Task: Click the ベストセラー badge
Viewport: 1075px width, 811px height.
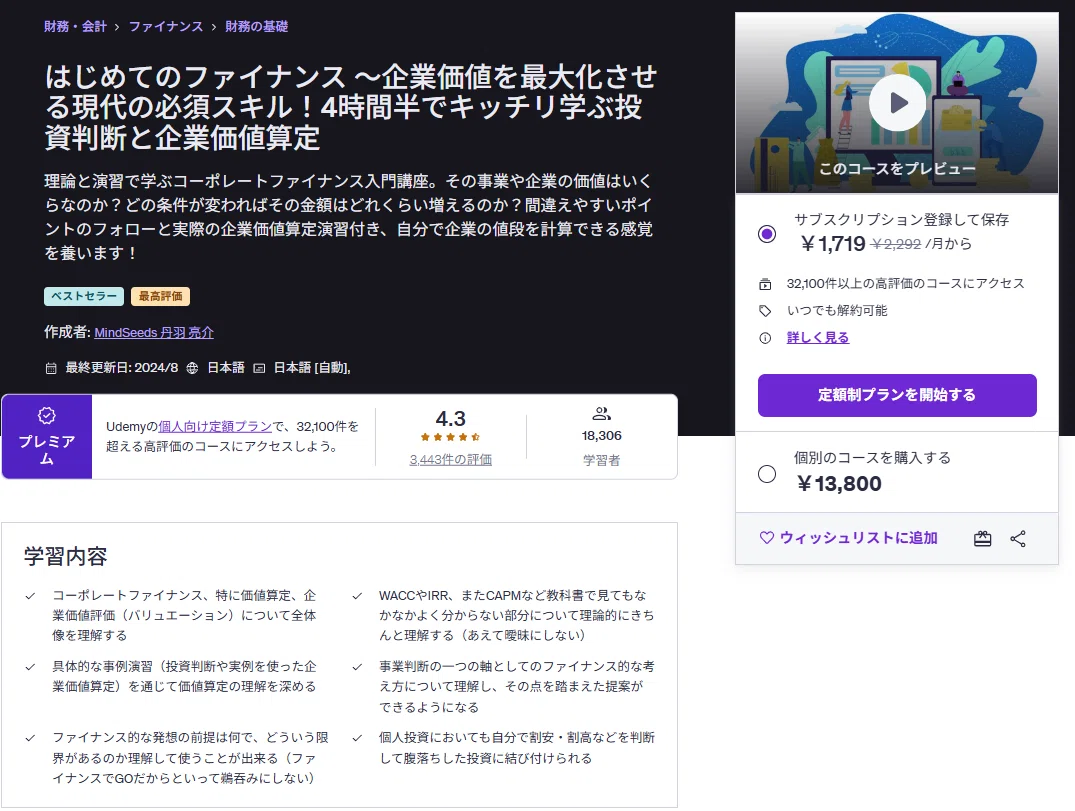Action: pyautogui.click(x=84, y=296)
